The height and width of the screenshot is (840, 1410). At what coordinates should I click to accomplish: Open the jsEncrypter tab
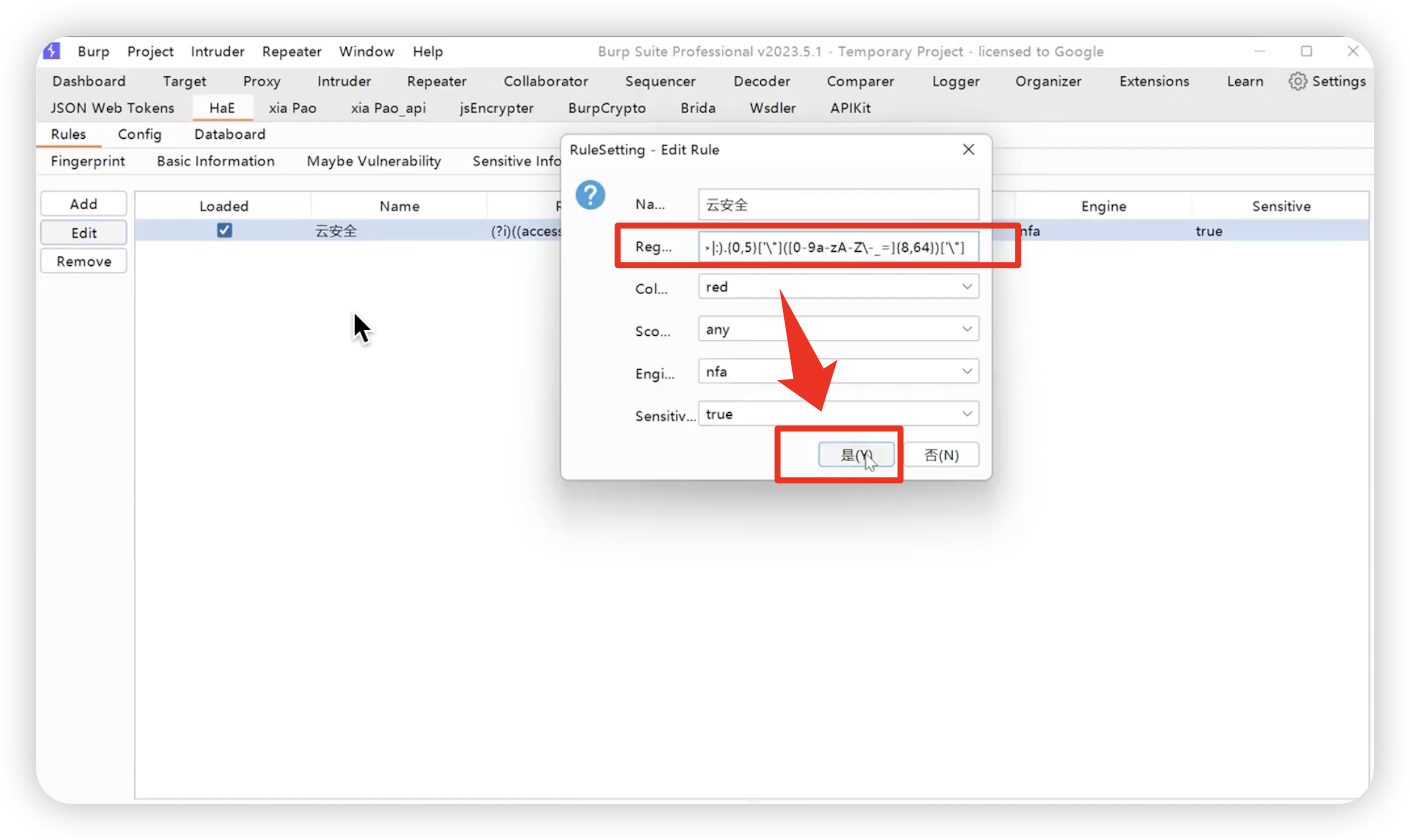[x=497, y=108]
